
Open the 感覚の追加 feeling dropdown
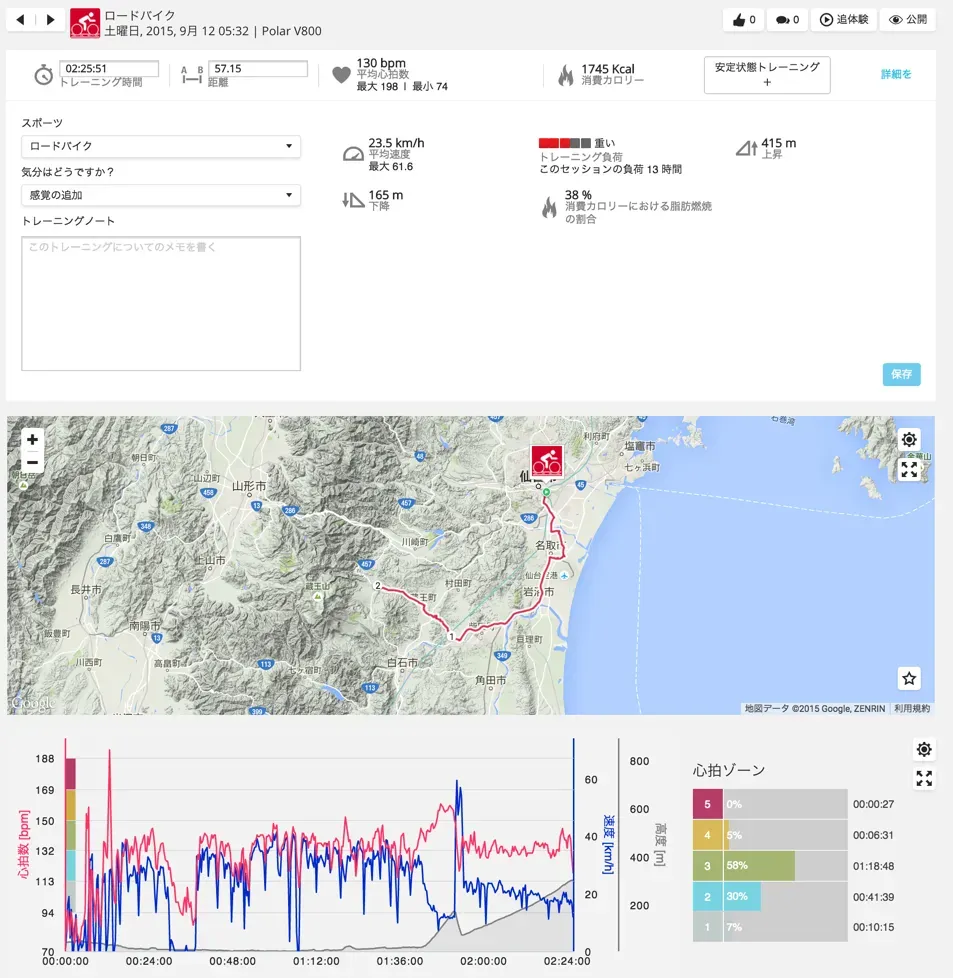160,195
